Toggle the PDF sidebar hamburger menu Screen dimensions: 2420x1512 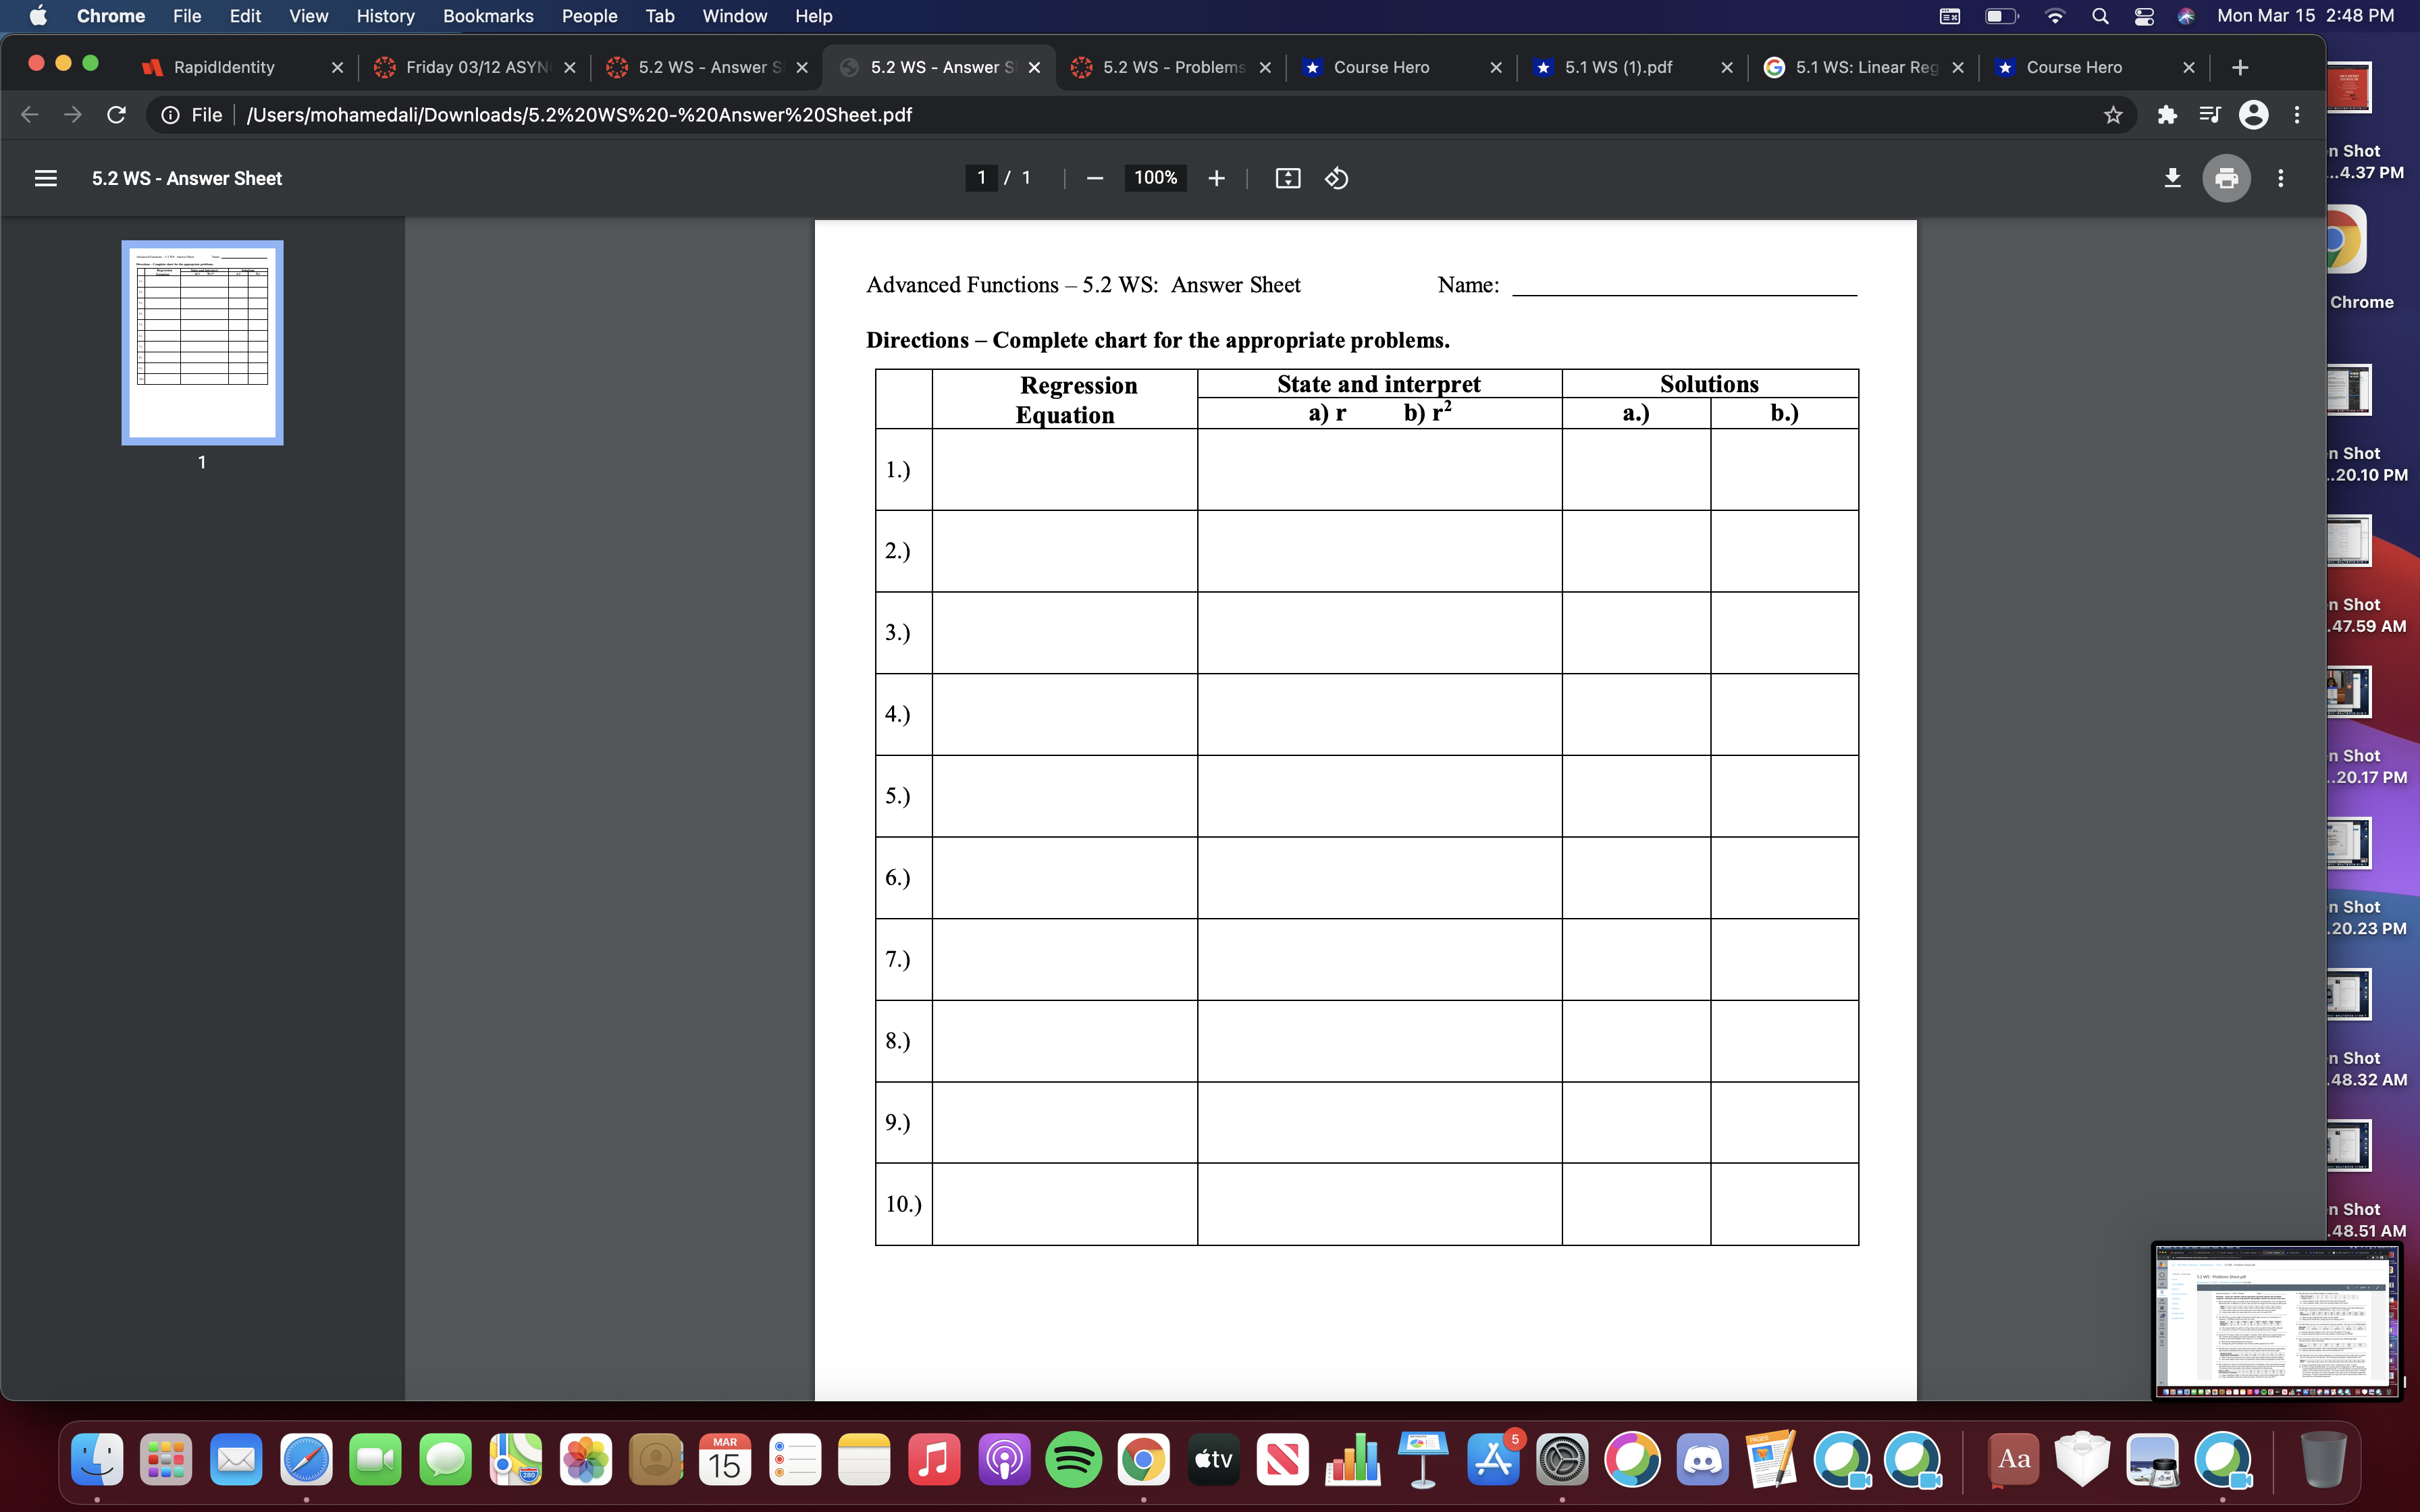(x=45, y=178)
